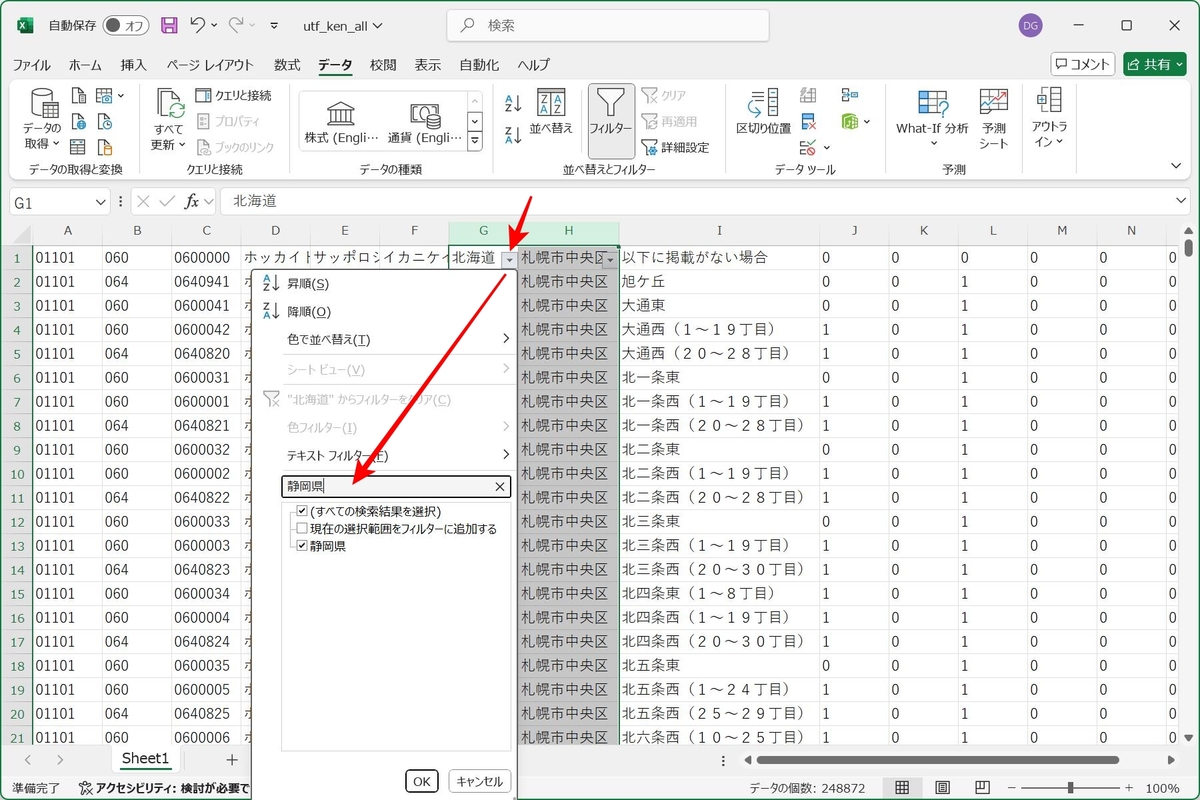Select the Currencies (通貨) data type
Image resolution: width=1200 pixels, height=800 pixels.
pos(424,124)
